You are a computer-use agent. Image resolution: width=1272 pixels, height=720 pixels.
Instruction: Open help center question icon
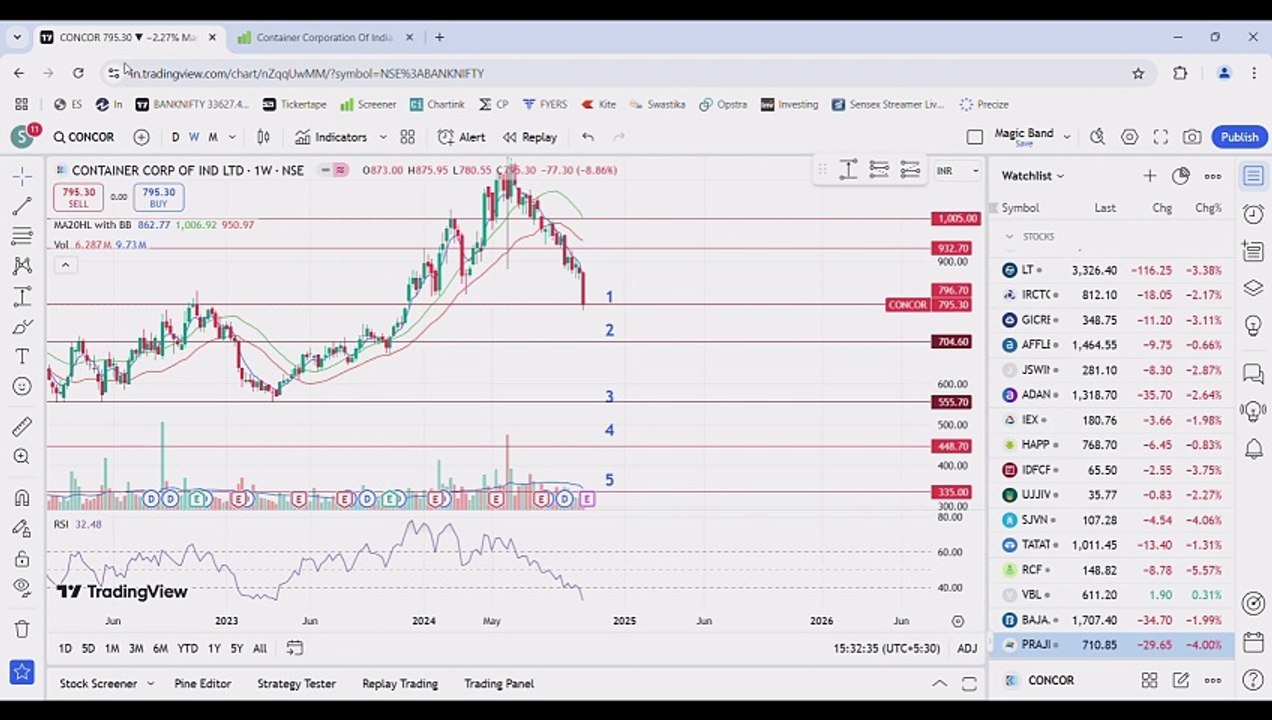click(1253, 681)
